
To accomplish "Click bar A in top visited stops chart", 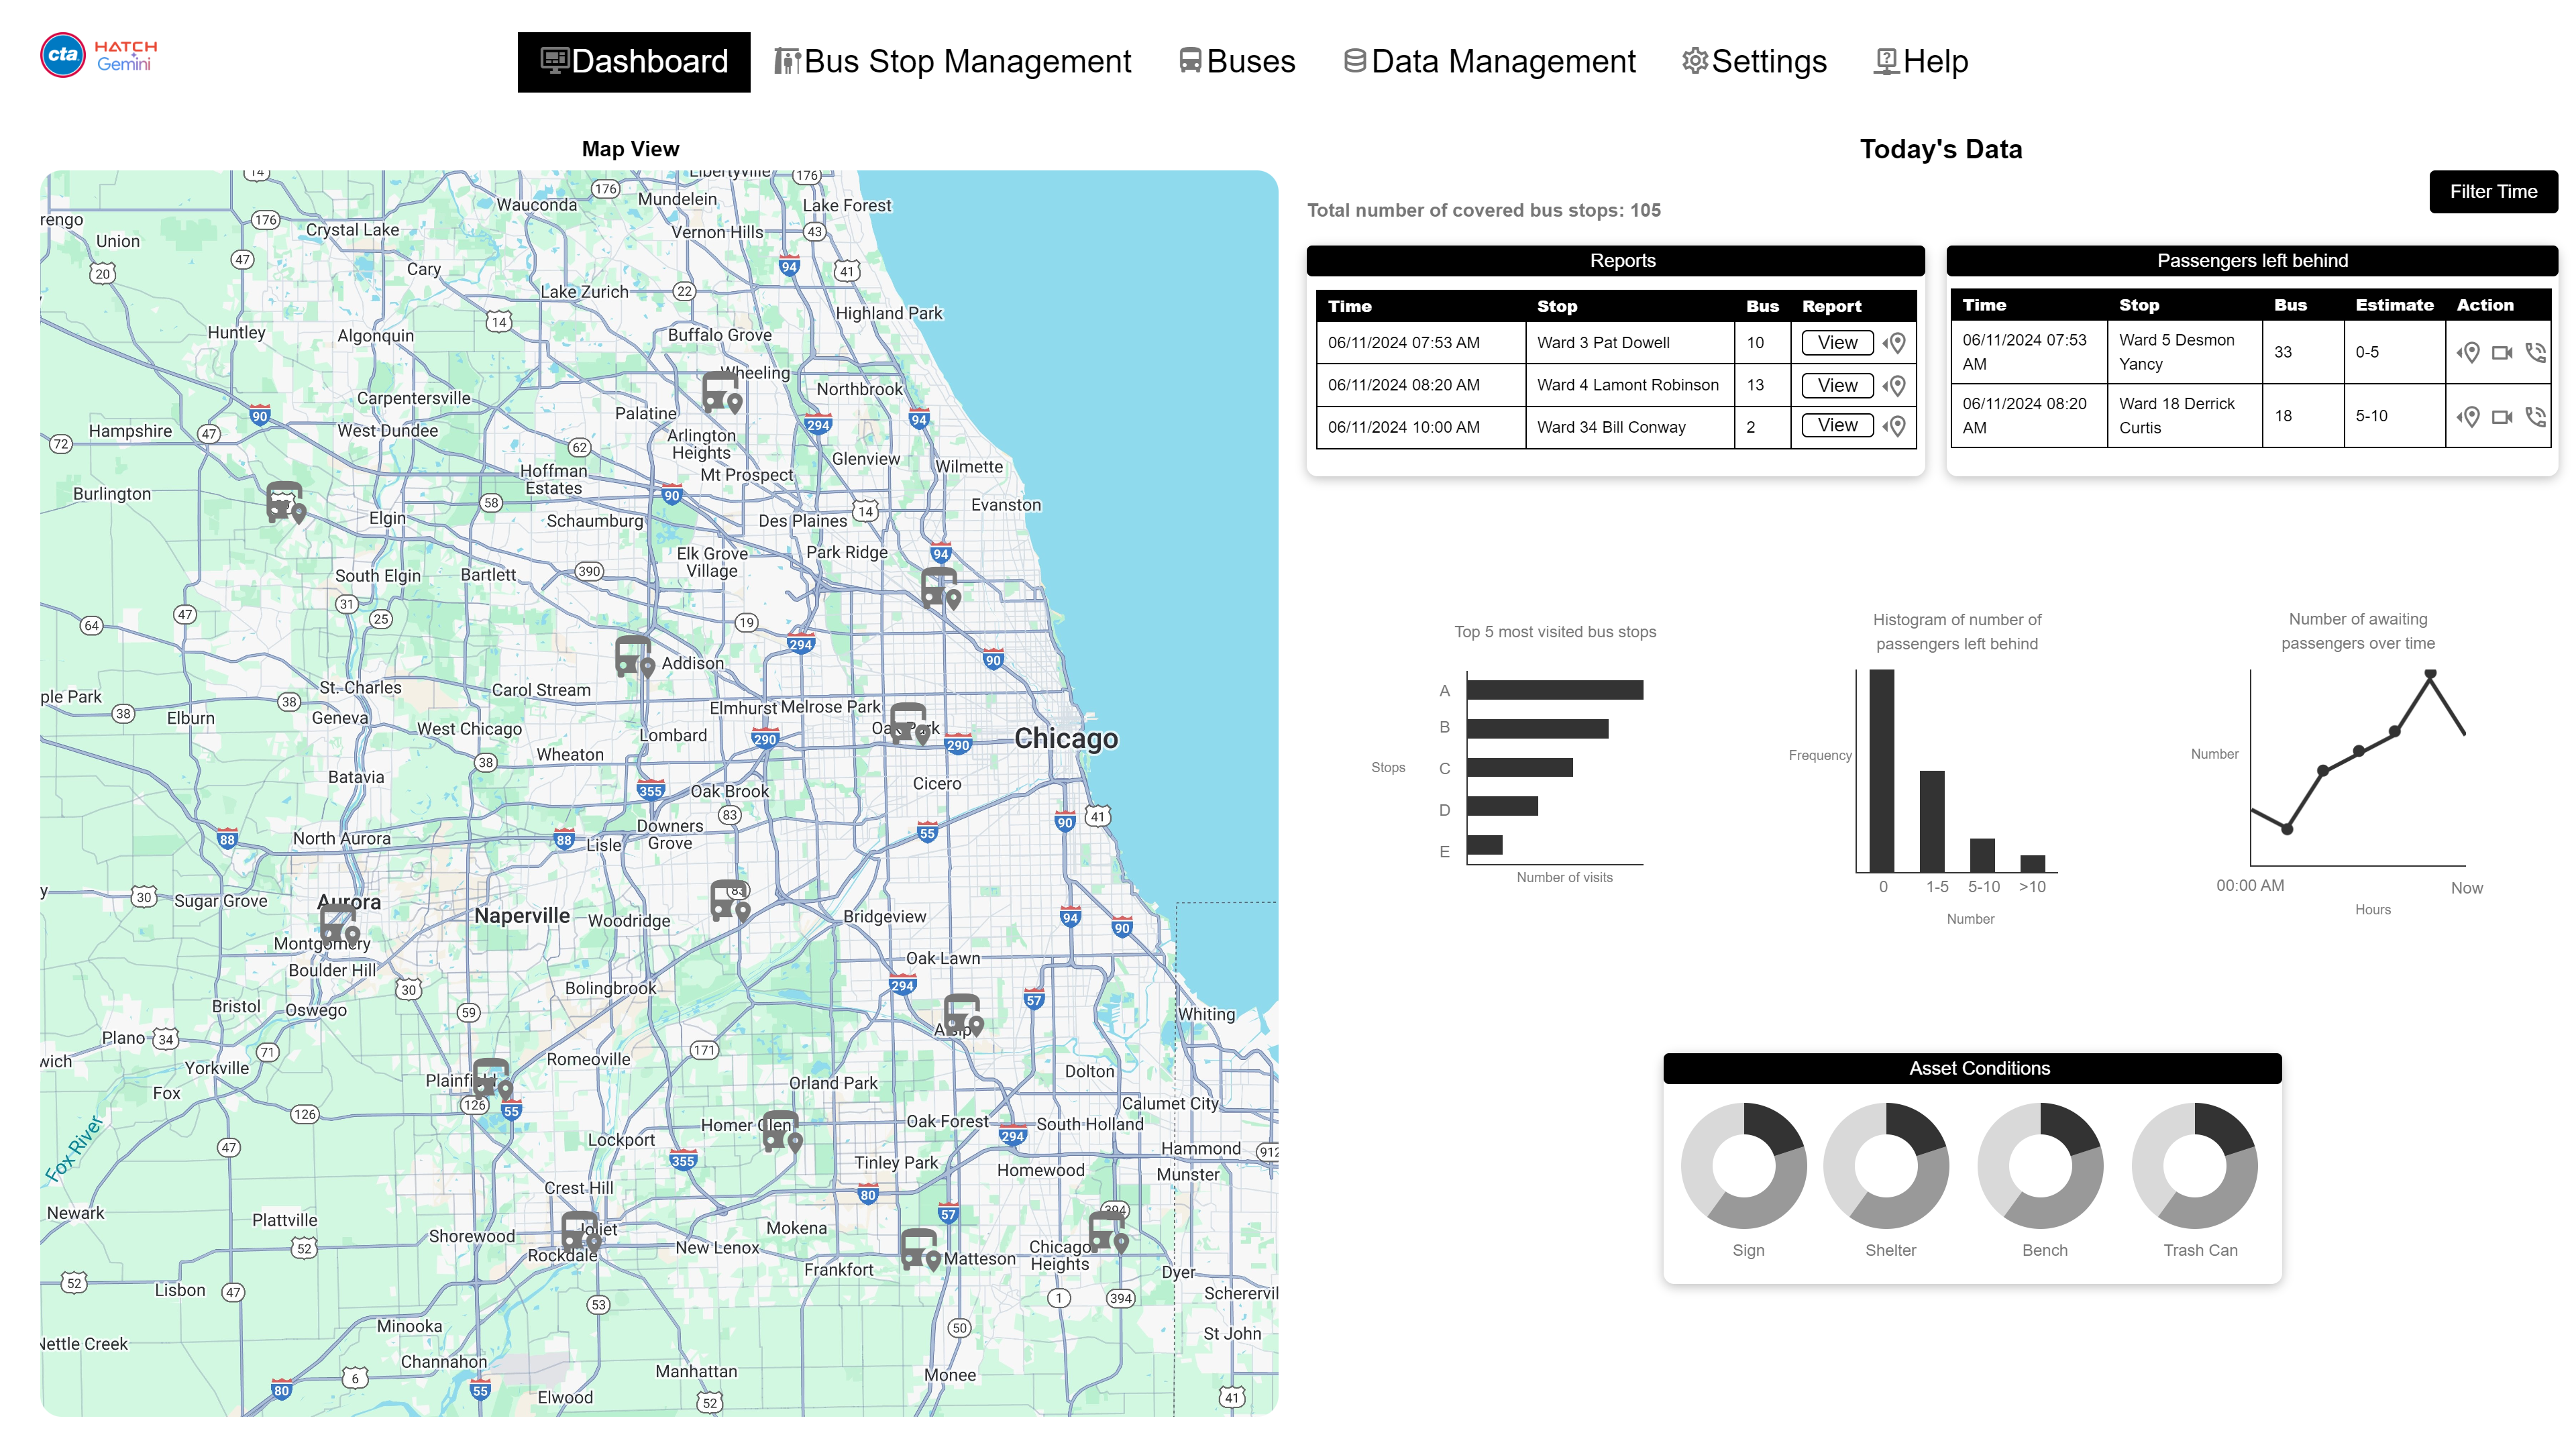I will 1554,690.
